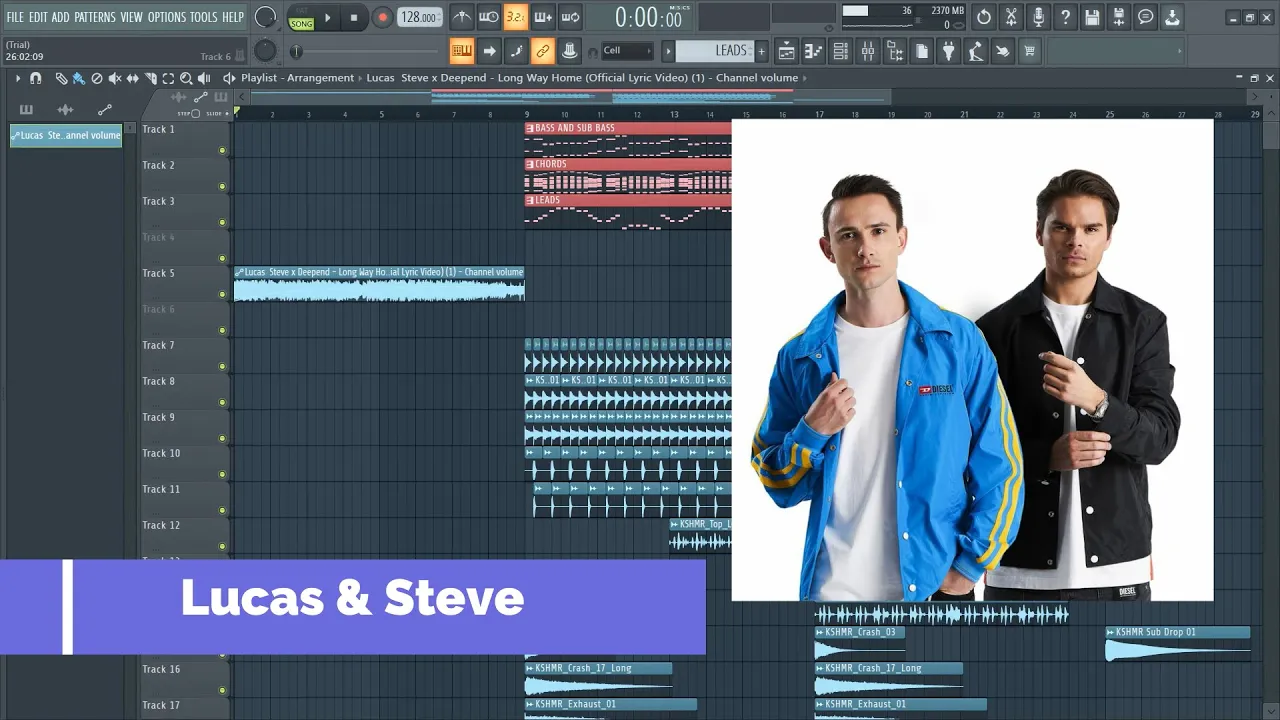1280x720 pixels.
Task: Open the TOOLS menu
Action: pos(204,17)
